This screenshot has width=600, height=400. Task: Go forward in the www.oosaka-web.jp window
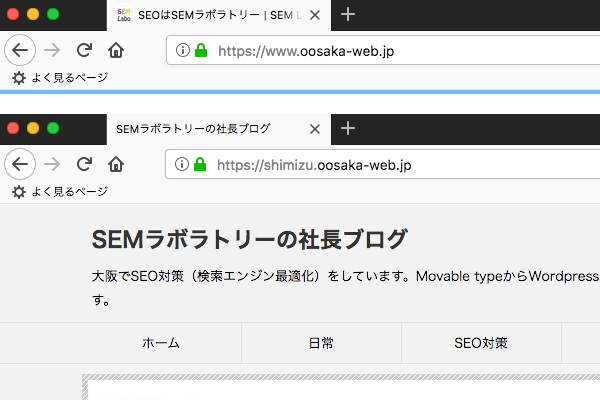(52, 50)
